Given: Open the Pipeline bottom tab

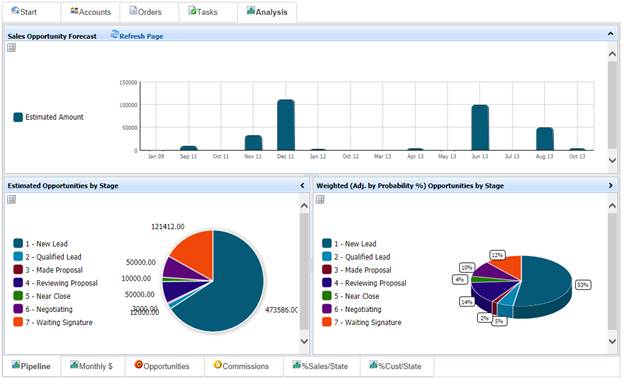Looking at the screenshot, I should 31,366.
